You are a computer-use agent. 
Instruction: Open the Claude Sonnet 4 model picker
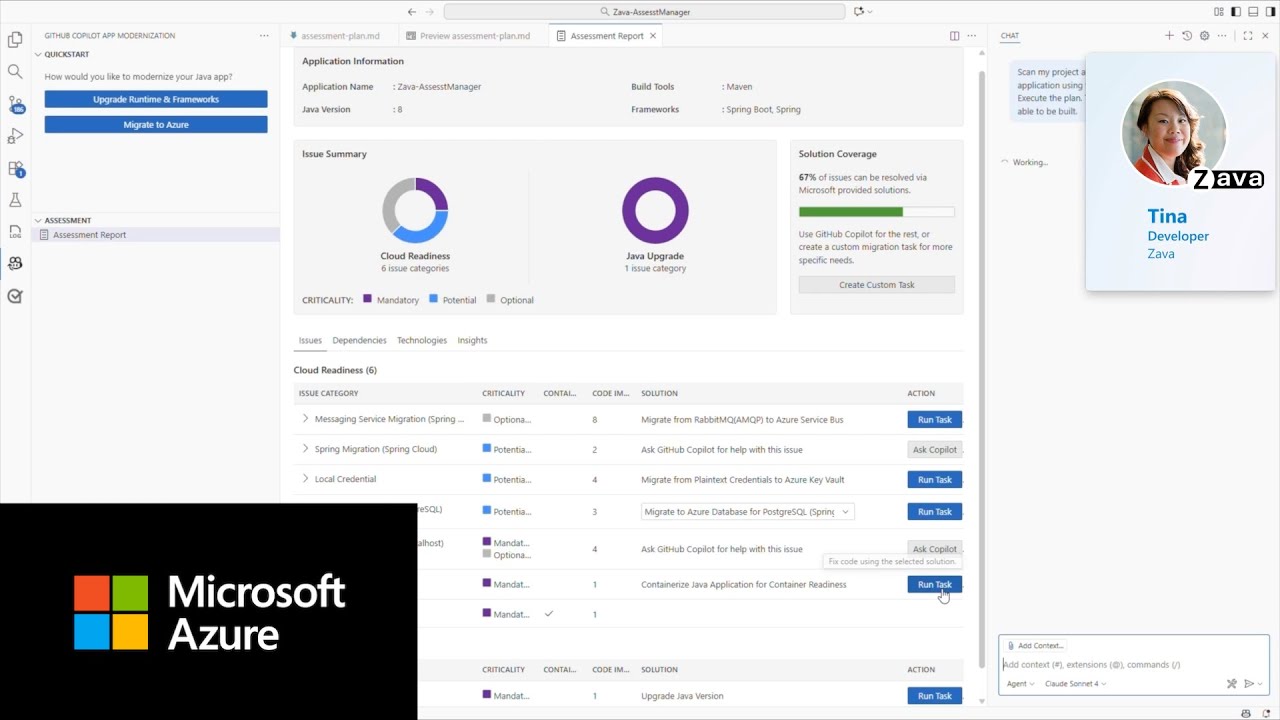1075,684
